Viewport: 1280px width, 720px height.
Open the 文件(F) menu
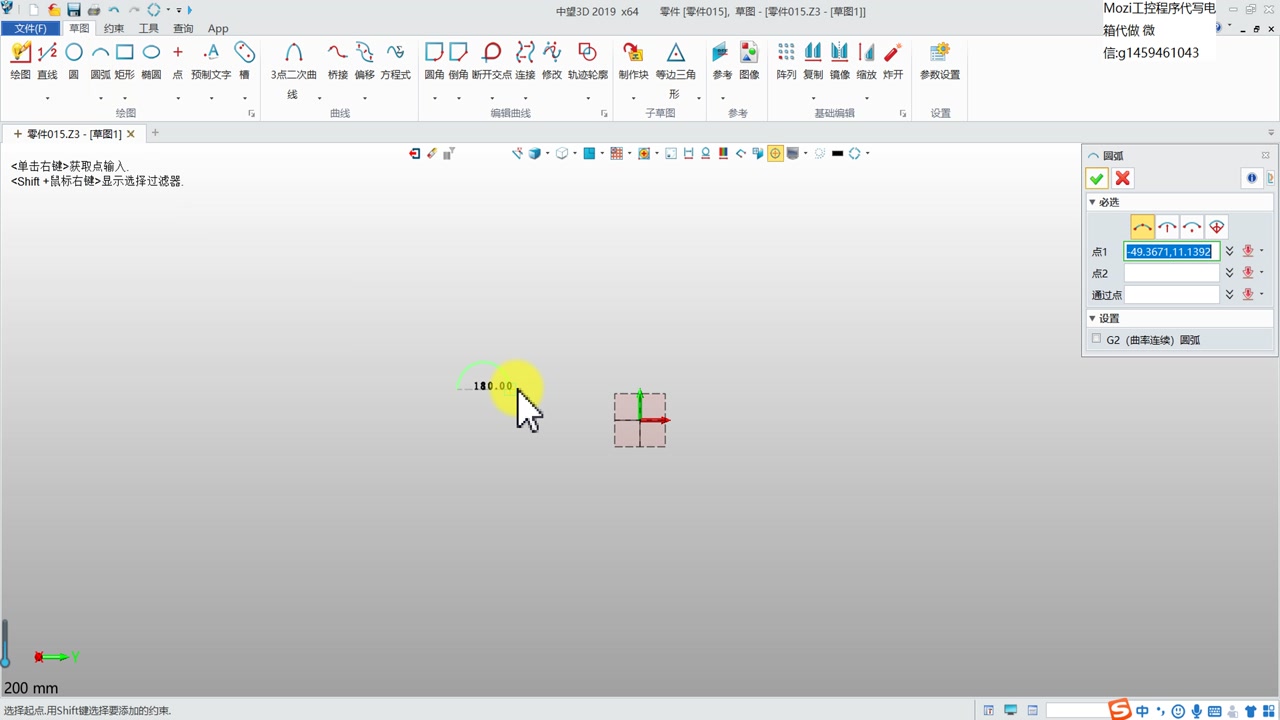point(30,28)
